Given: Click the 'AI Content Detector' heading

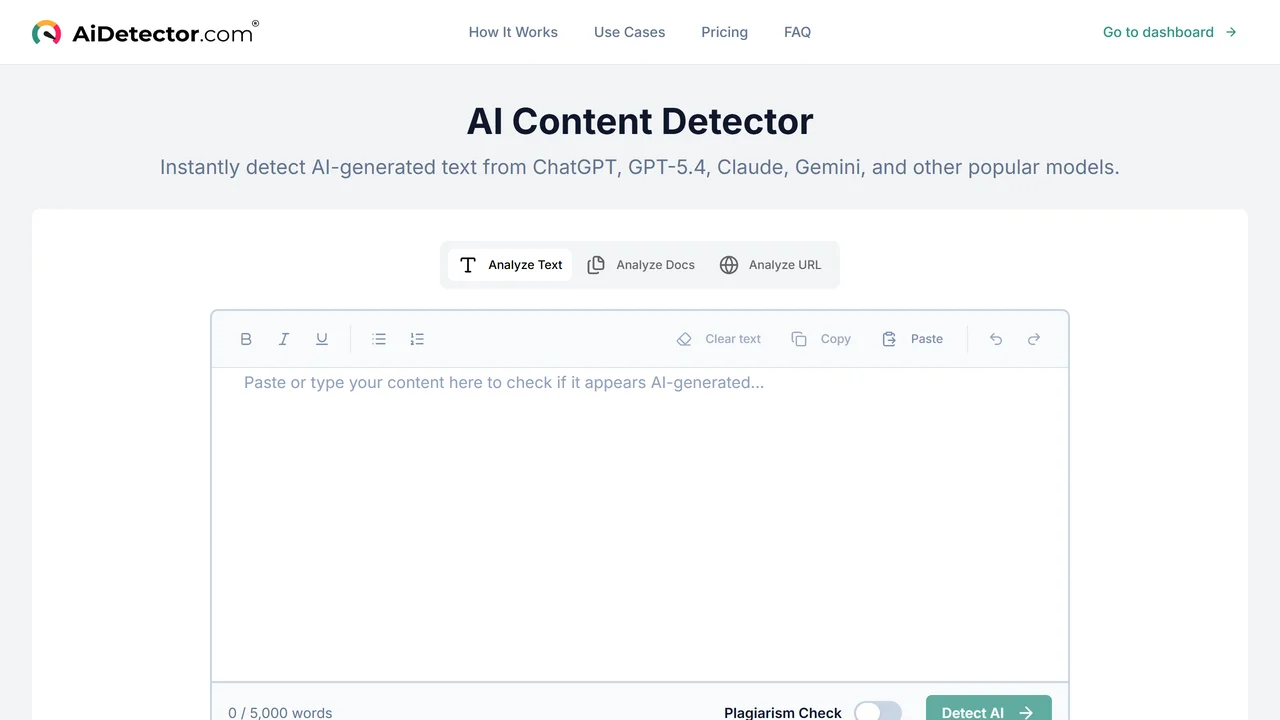Looking at the screenshot, I should [x=640, y=121].
